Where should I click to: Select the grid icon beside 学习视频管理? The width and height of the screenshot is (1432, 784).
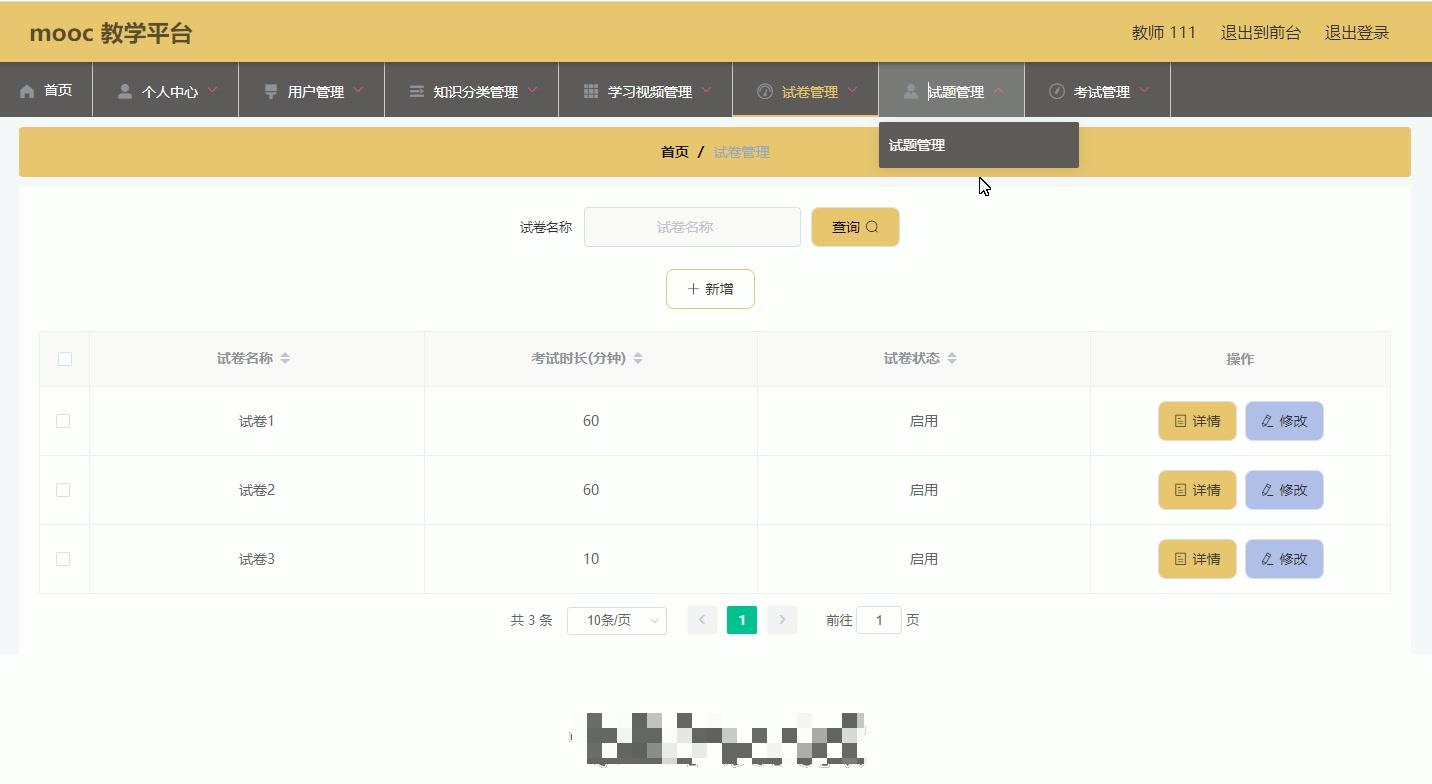(x=588, y=91)
